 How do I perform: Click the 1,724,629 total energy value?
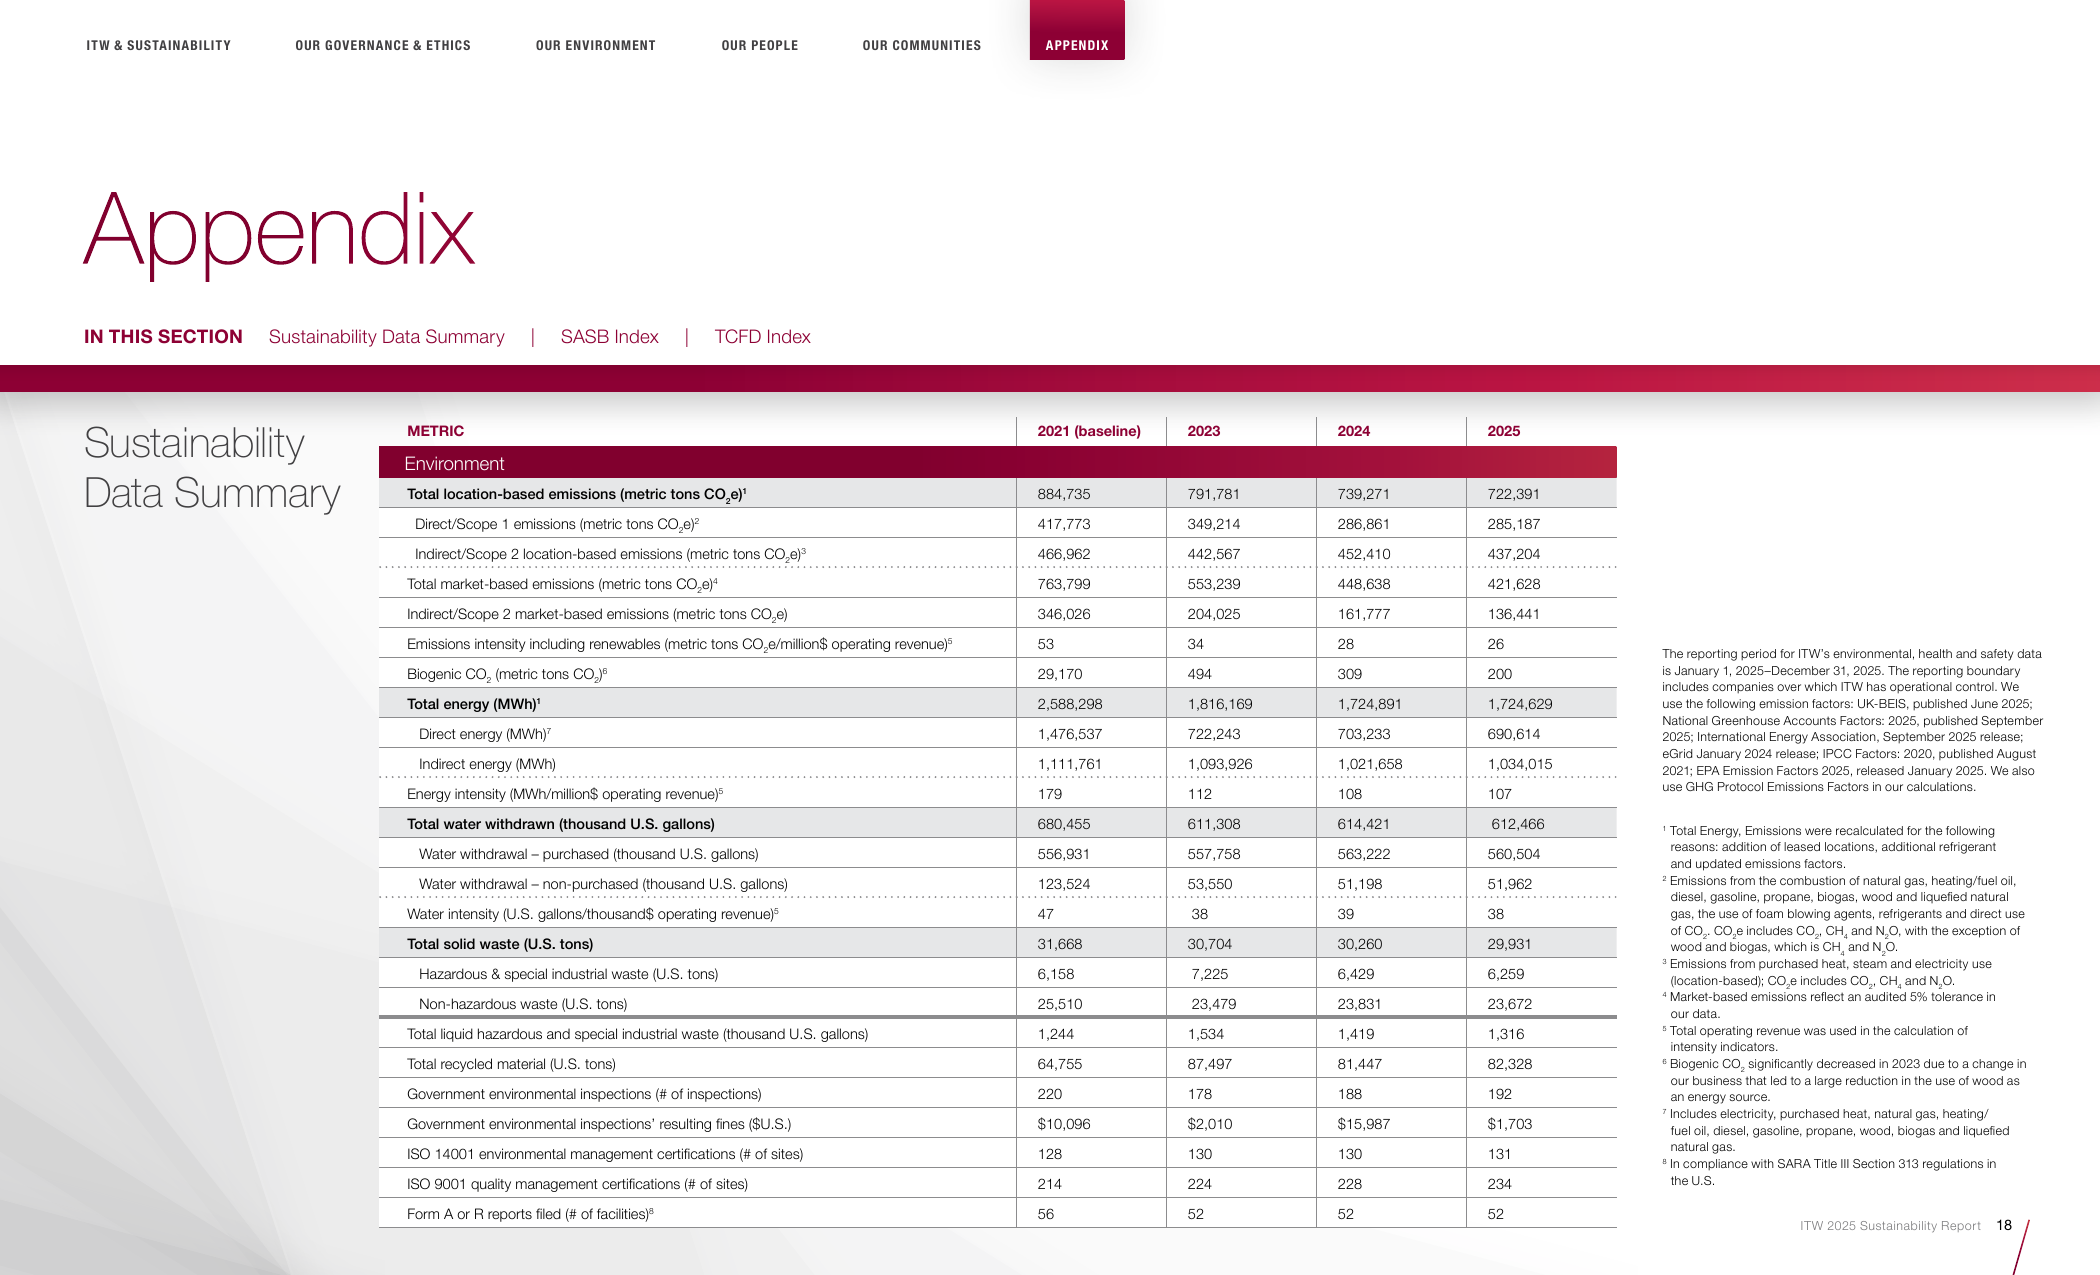pos(1520,704)
